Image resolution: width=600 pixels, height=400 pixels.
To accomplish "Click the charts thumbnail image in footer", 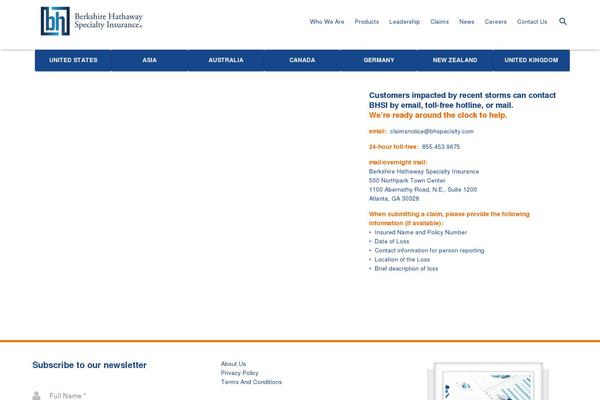I will [488, 381].
